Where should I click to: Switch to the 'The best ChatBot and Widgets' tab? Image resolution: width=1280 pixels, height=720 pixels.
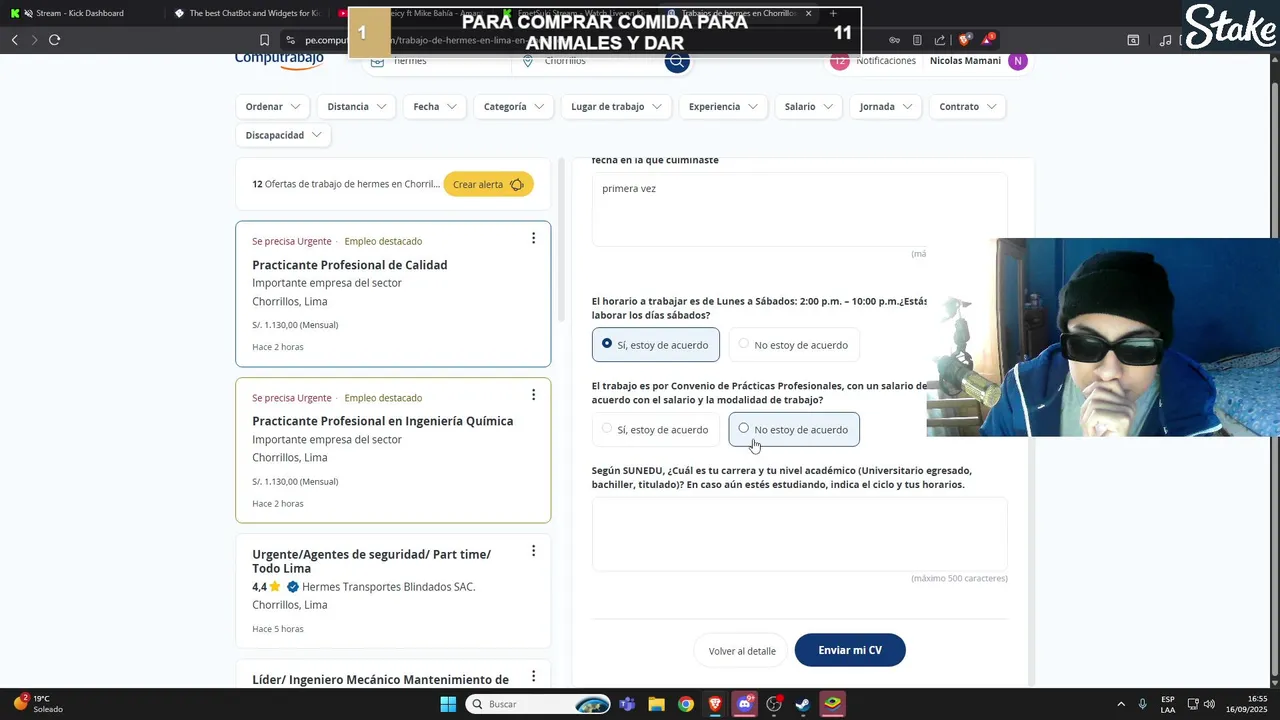point(250,13)
